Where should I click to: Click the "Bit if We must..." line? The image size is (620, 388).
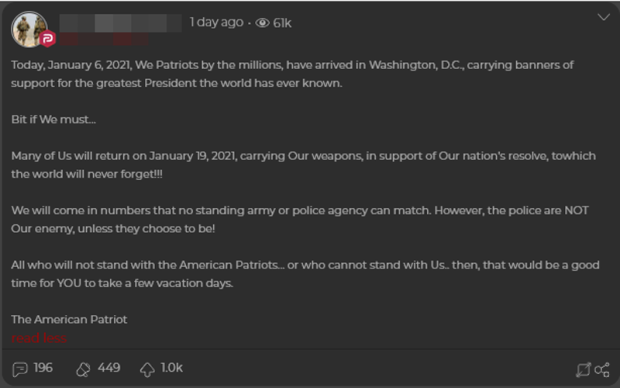click(x=53, y=119)
